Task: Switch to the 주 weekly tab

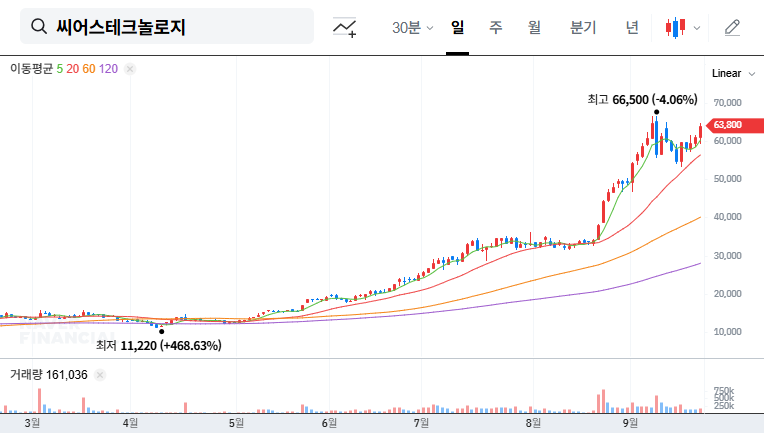Action: point(496,27)
